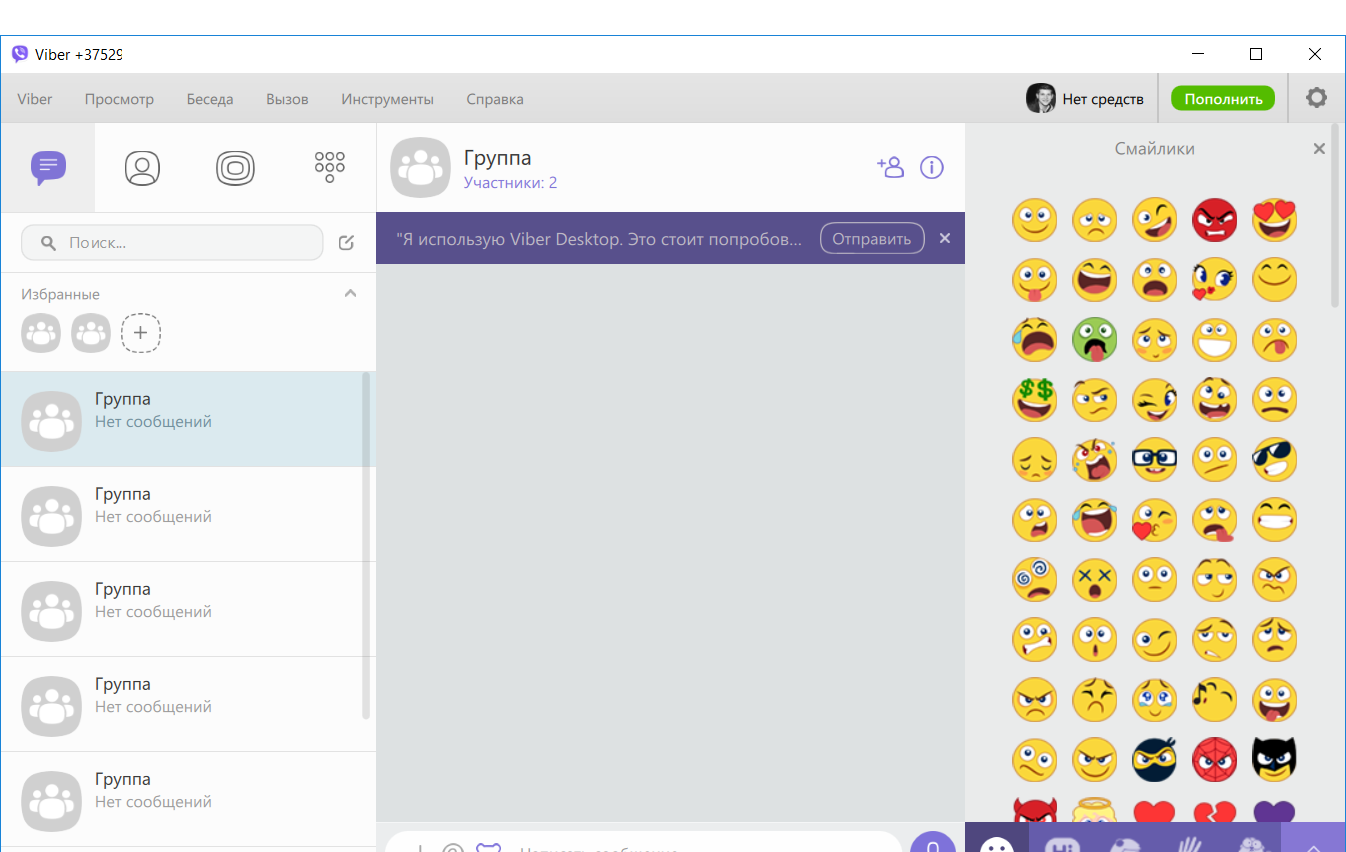Open the dial pad icon
This screenshot has height=852, width=1346.
(329, 167)
